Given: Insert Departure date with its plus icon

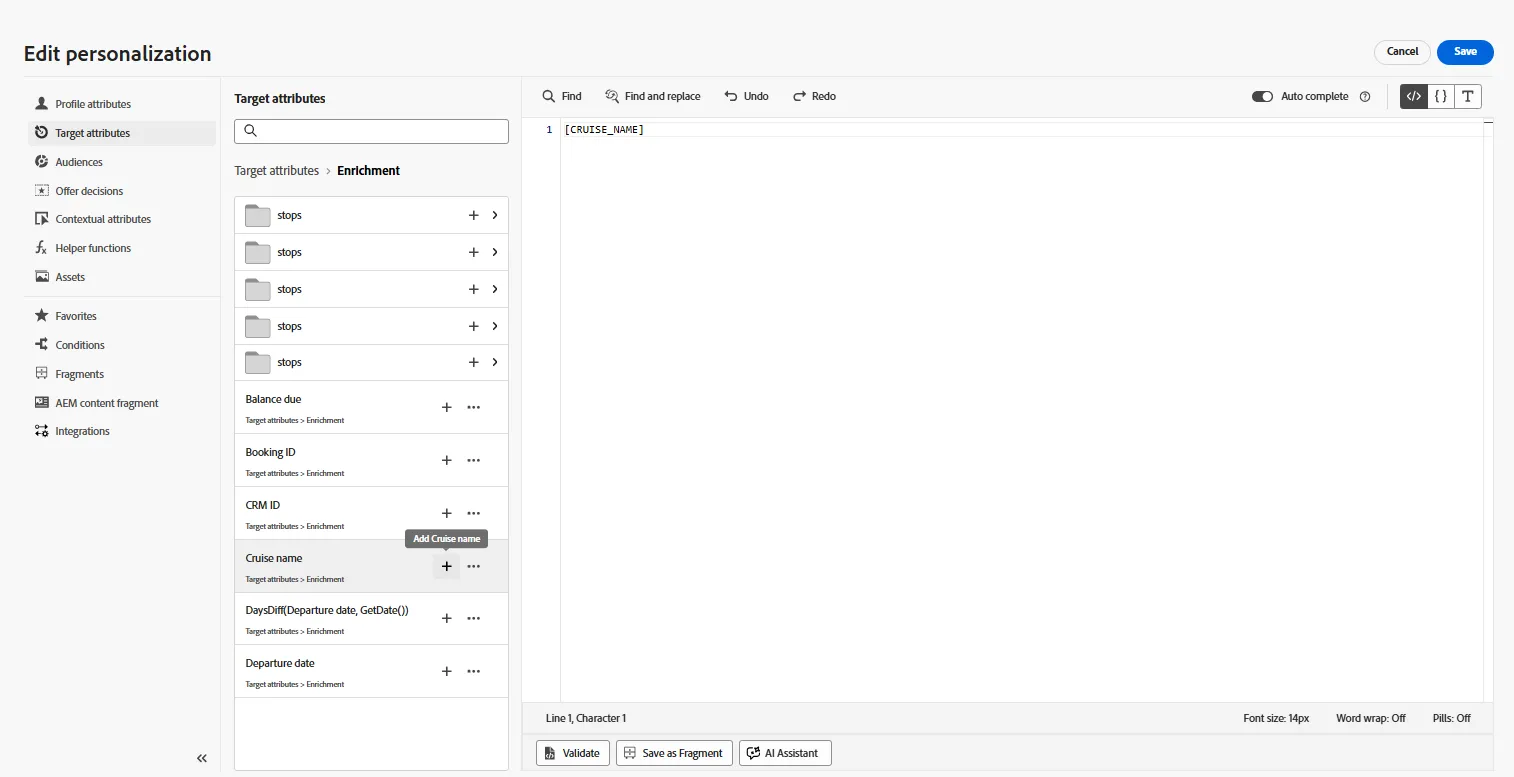Looking at the screenshot, I should pos(447,672).
